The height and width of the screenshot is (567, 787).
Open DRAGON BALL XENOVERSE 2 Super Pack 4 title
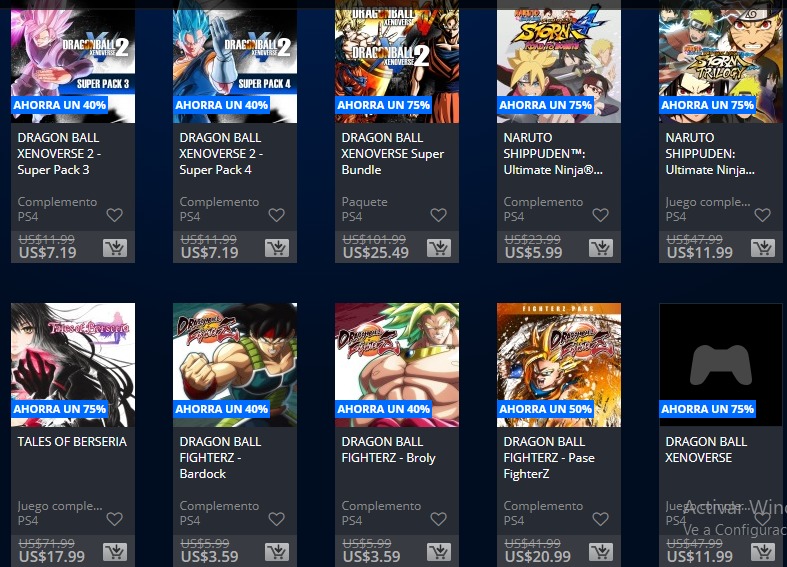(221, 154)
